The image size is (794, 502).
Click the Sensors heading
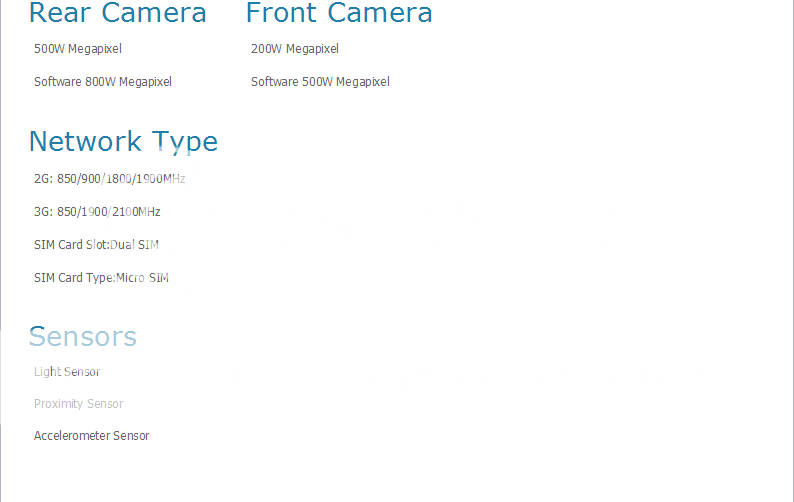point(83,336)
